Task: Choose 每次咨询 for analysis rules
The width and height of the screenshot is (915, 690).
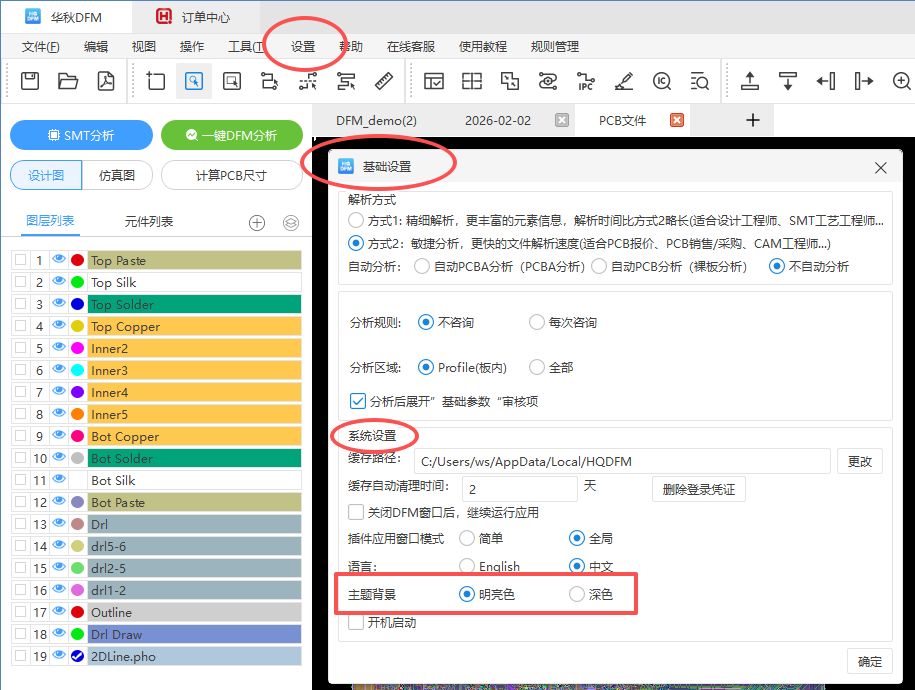Action: point(536,322)
